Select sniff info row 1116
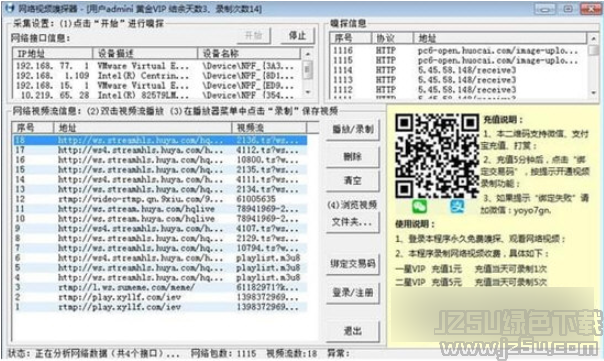604x361 pixels. (x=459, y=50)
